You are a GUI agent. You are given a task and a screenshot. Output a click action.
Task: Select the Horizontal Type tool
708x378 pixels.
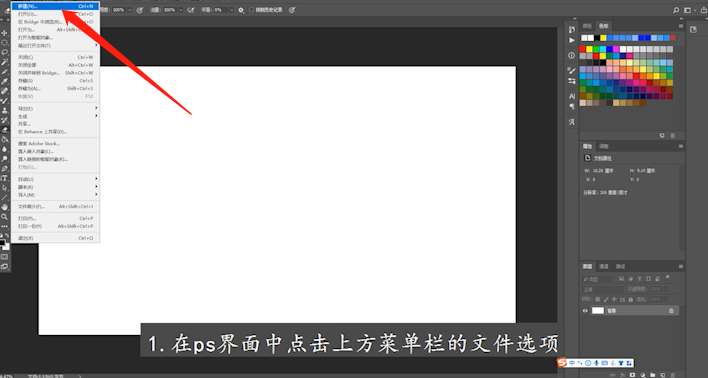5,178
